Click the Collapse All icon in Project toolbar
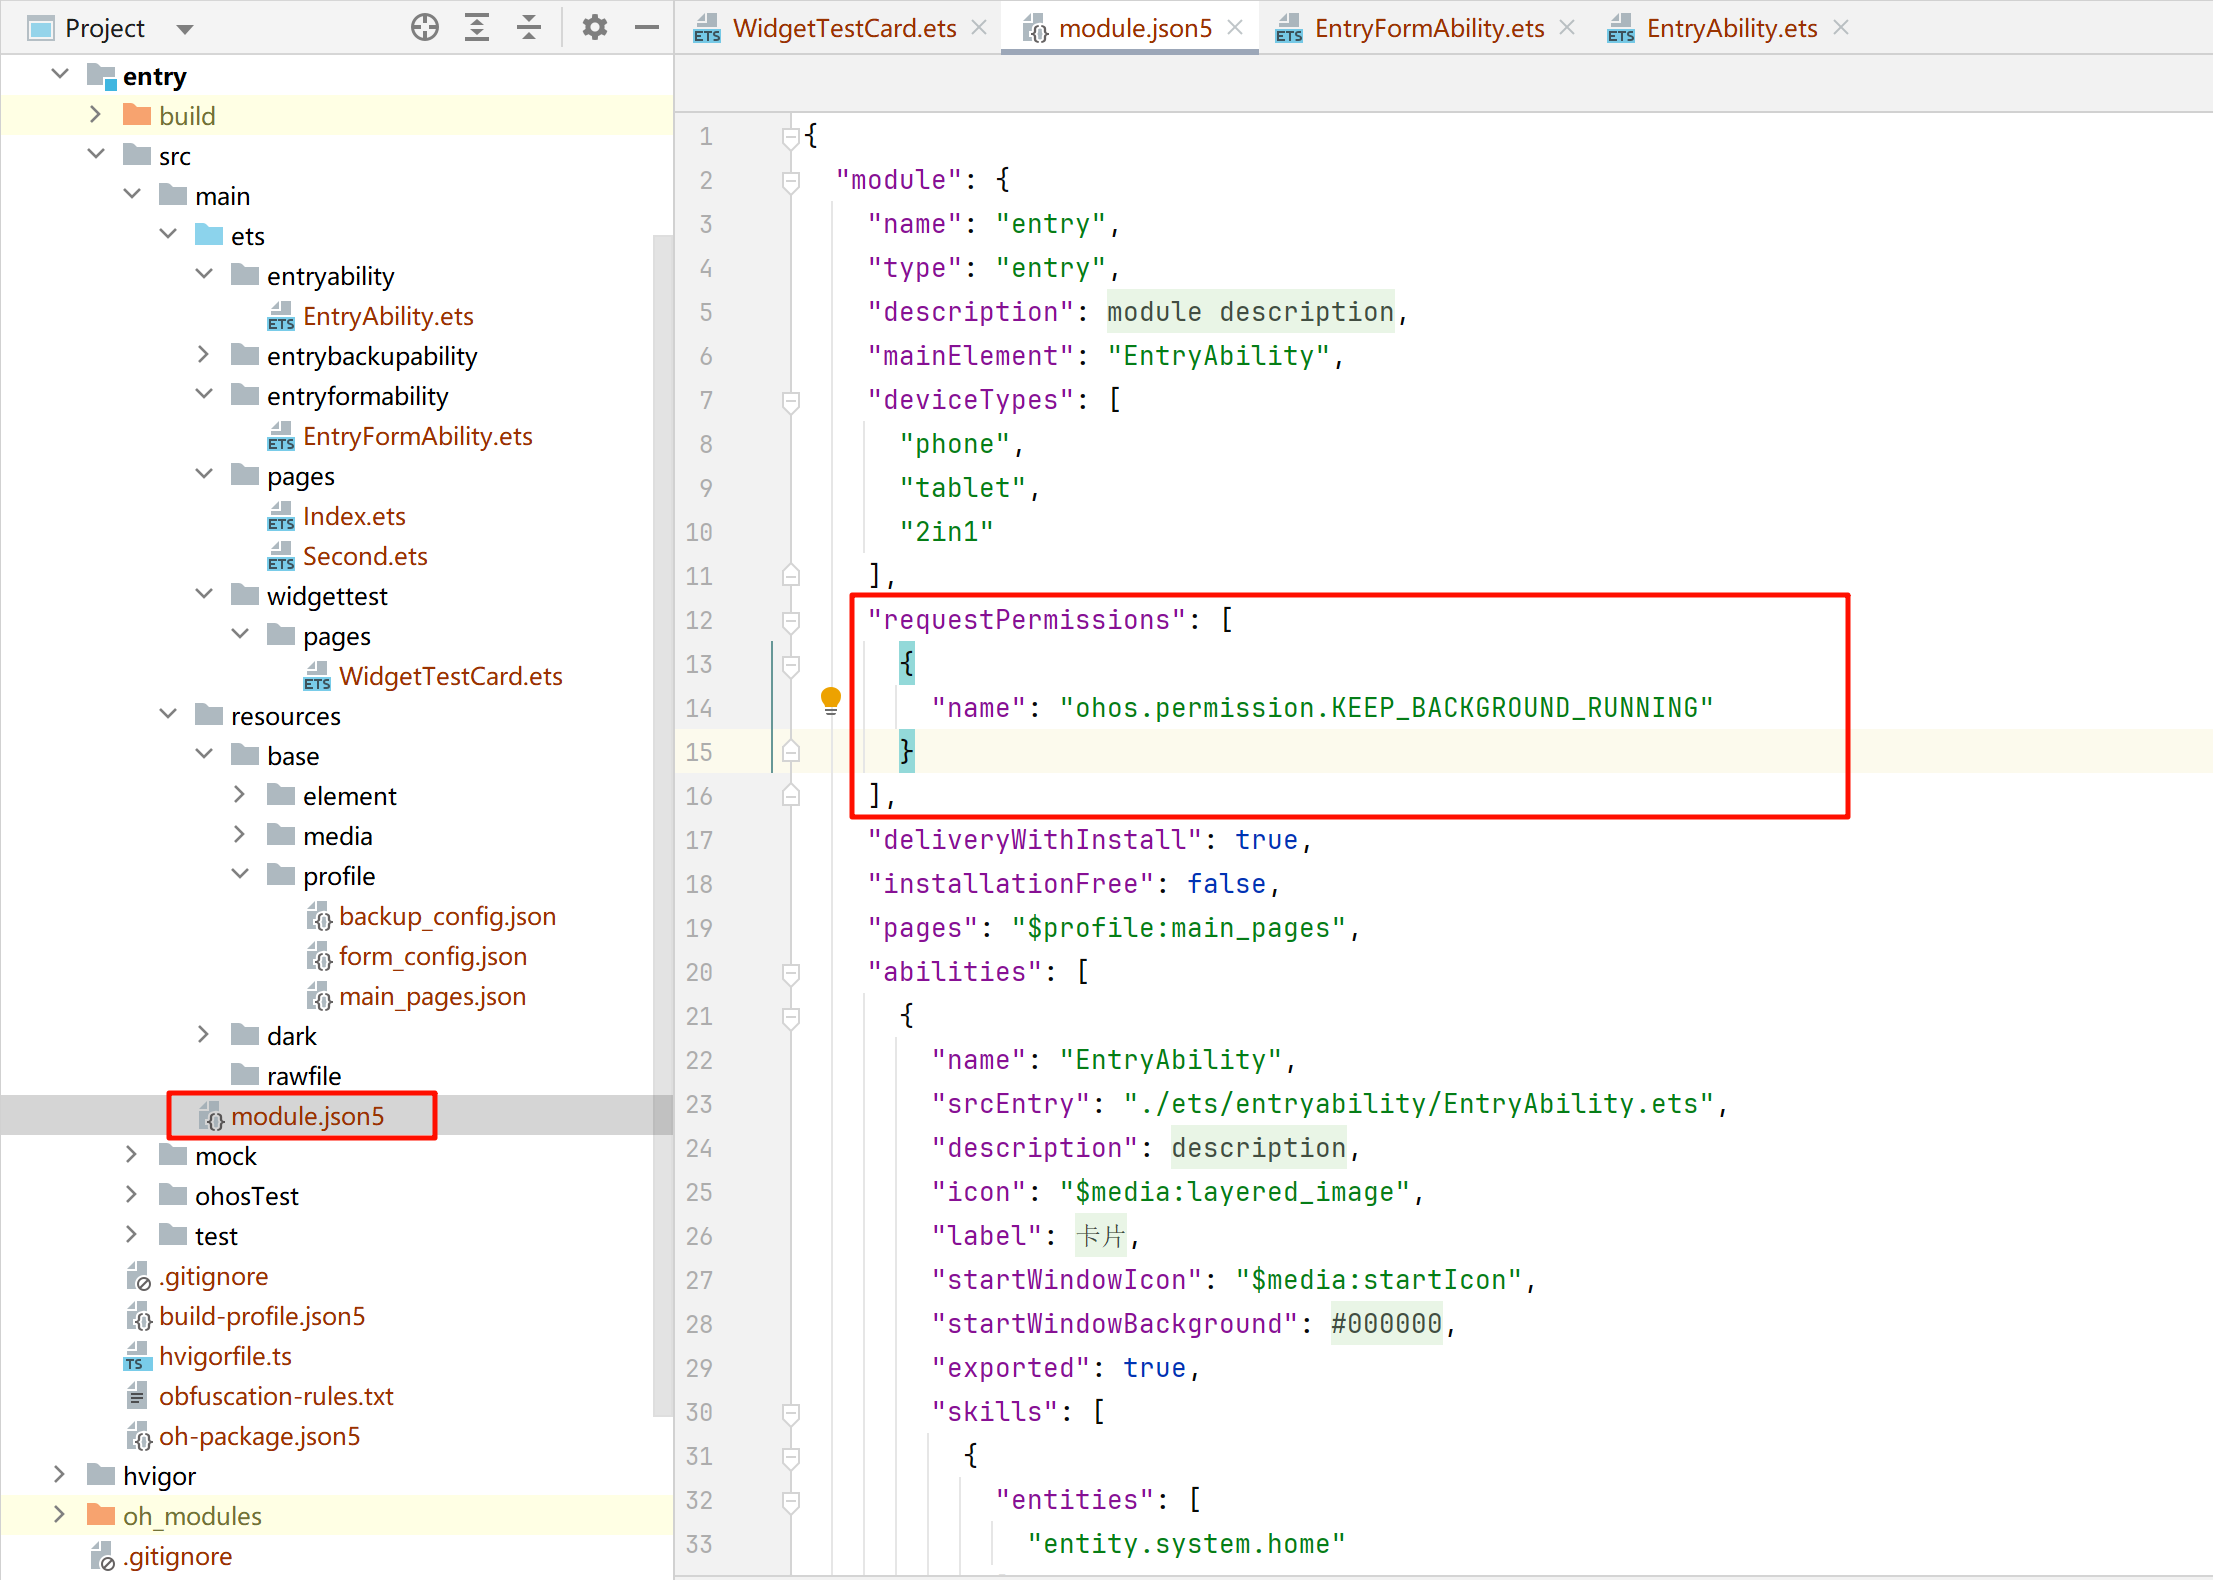2213x1580 pixels. pyautogui.click(x=529, y=28)
